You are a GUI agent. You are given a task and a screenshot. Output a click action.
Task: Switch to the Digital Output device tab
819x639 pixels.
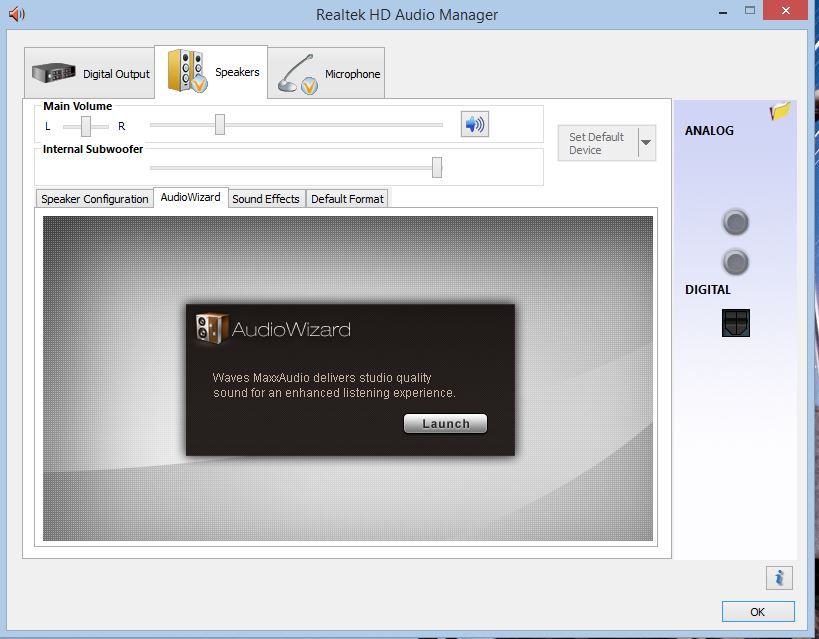click(90, 73)
